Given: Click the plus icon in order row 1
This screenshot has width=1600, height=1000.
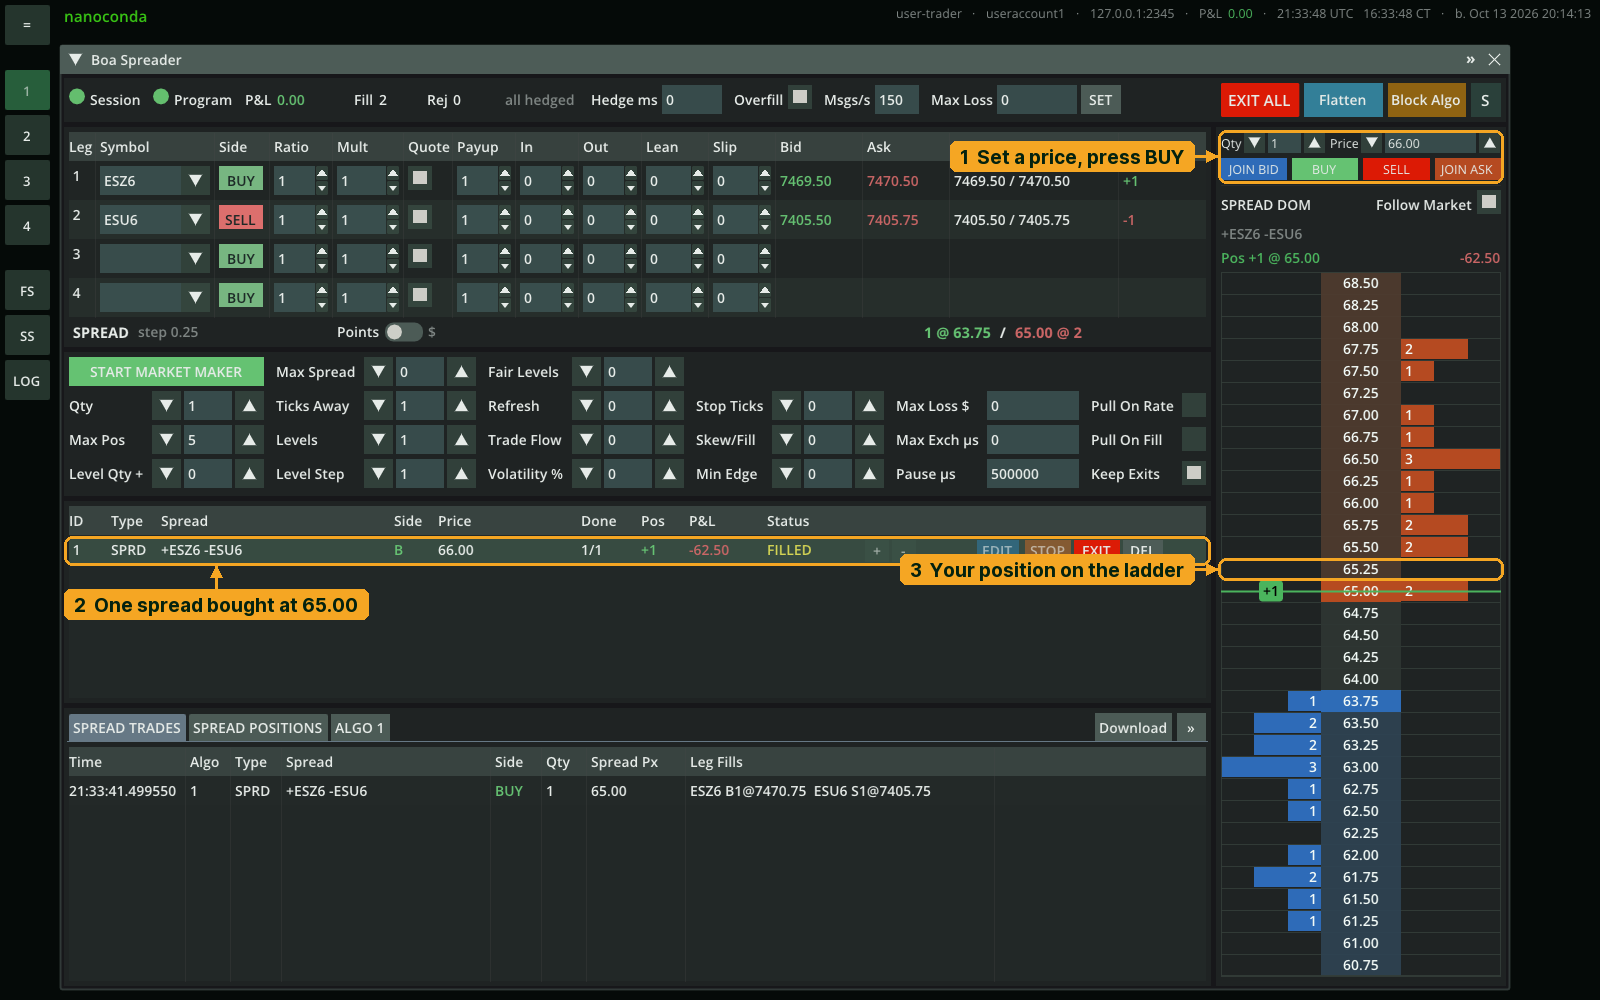Looking at the screenshot, I should [x=877, y=551].
